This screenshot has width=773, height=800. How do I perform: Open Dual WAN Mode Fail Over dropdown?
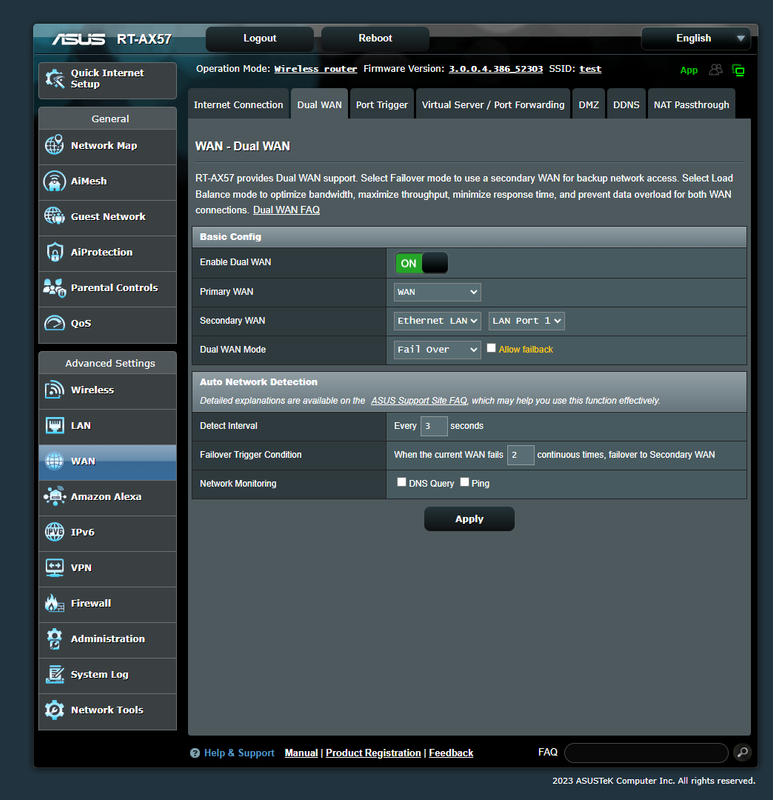[x=437, y=349]
